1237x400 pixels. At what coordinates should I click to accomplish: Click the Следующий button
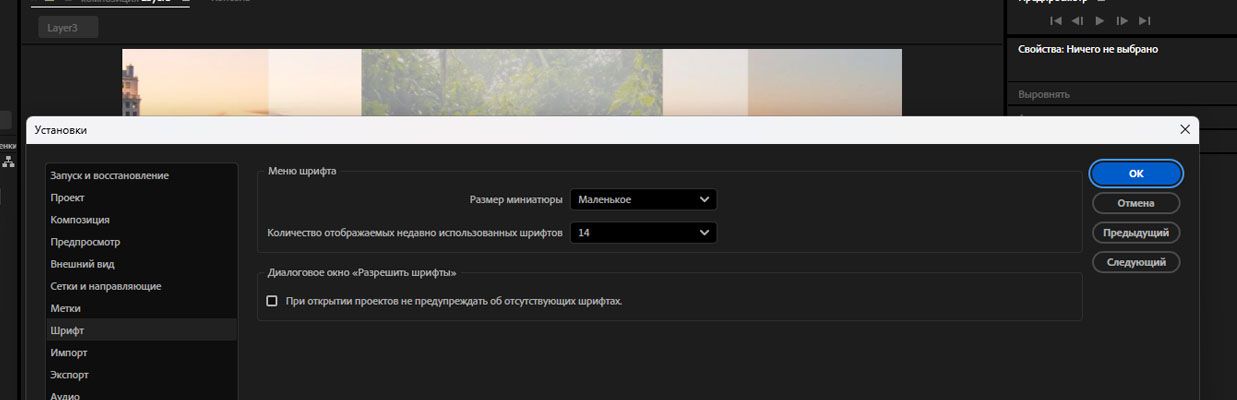click(1136, 262)
